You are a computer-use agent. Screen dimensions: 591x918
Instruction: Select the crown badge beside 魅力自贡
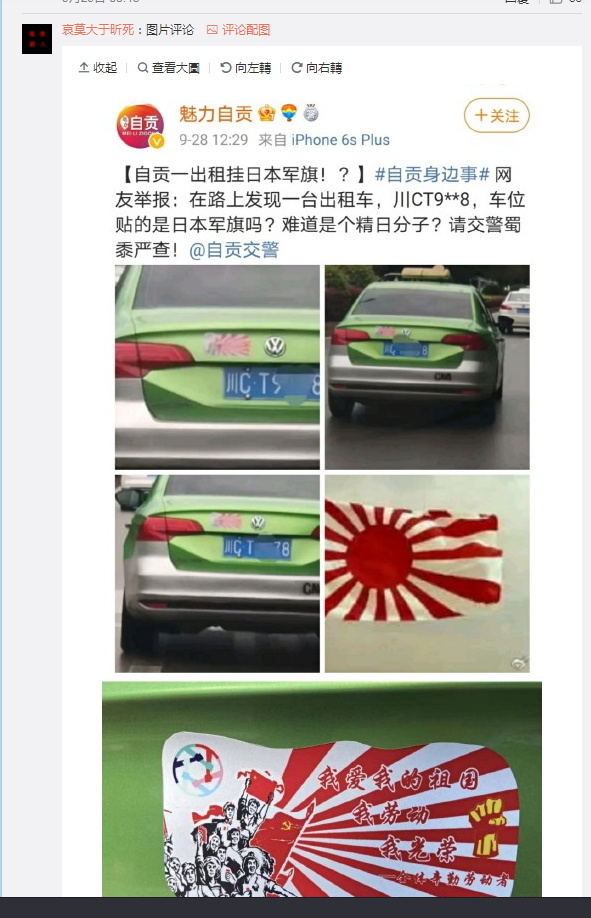(x=267, y=112)
